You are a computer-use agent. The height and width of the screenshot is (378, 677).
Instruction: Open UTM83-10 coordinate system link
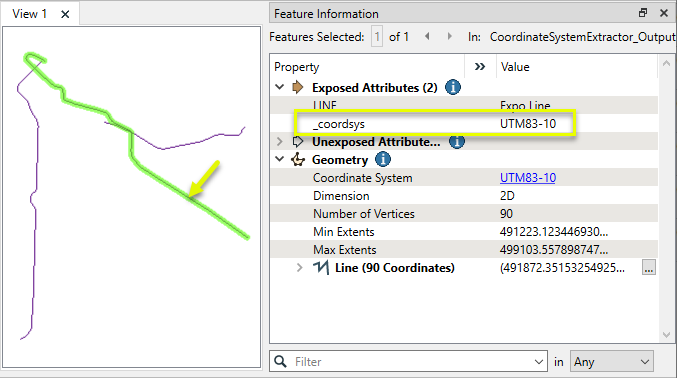pos(528,178)
